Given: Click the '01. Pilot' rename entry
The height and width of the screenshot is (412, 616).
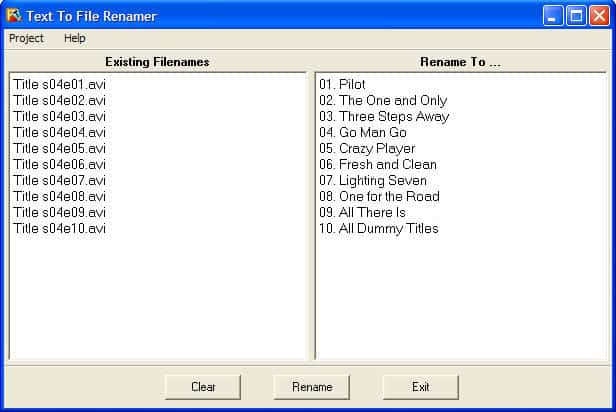Looking at the screenshot, I should click(x=342, y=84).
